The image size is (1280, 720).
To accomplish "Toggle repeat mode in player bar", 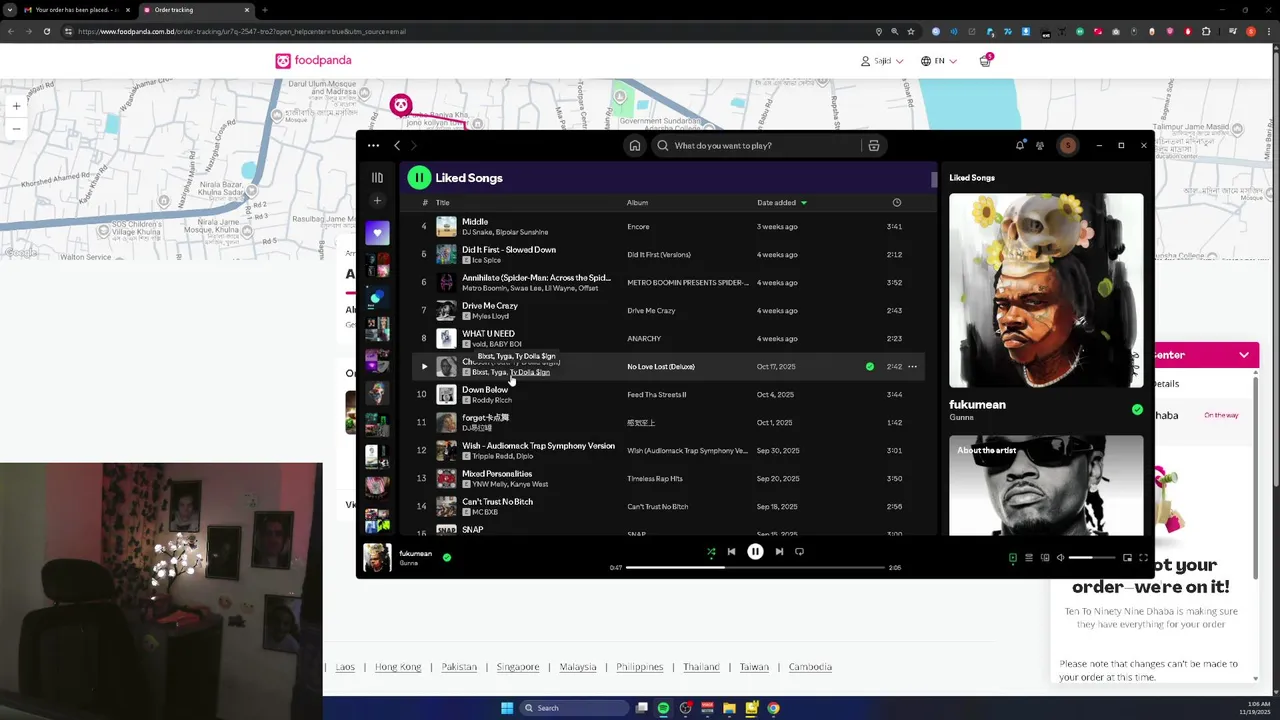I will (799, 552).
